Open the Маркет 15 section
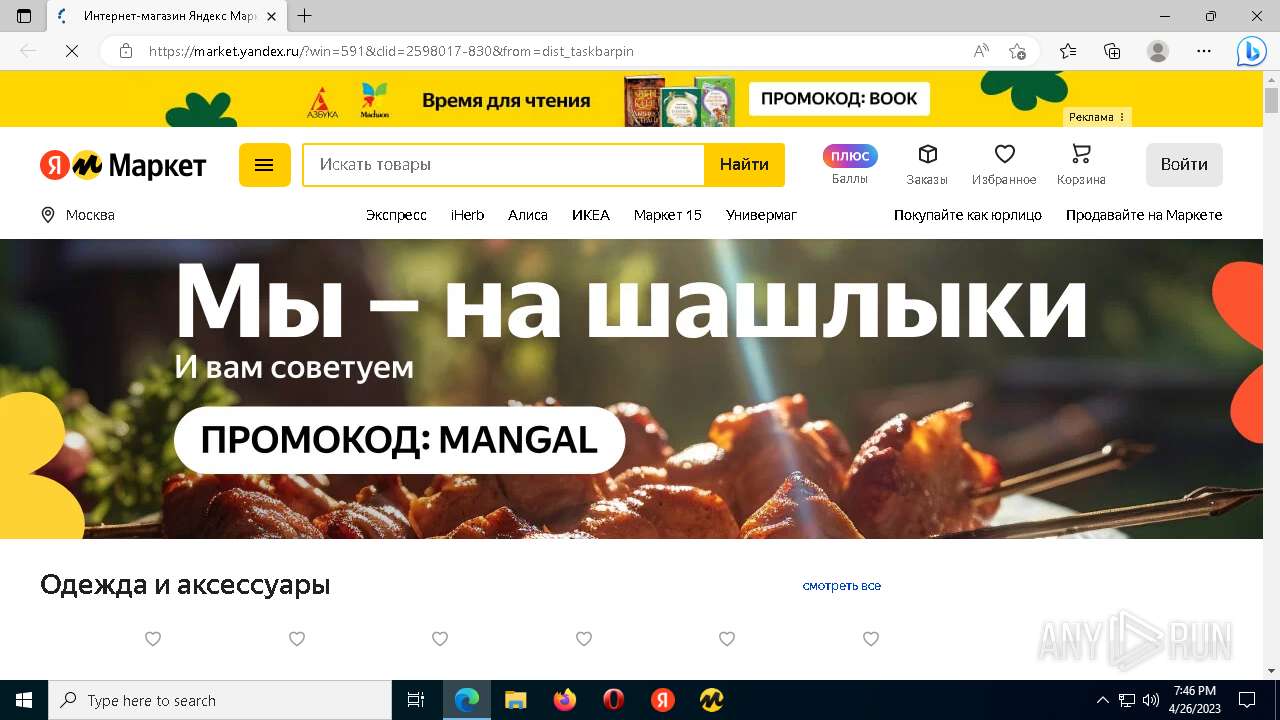The image size is (1280, 720). [668, 215]
